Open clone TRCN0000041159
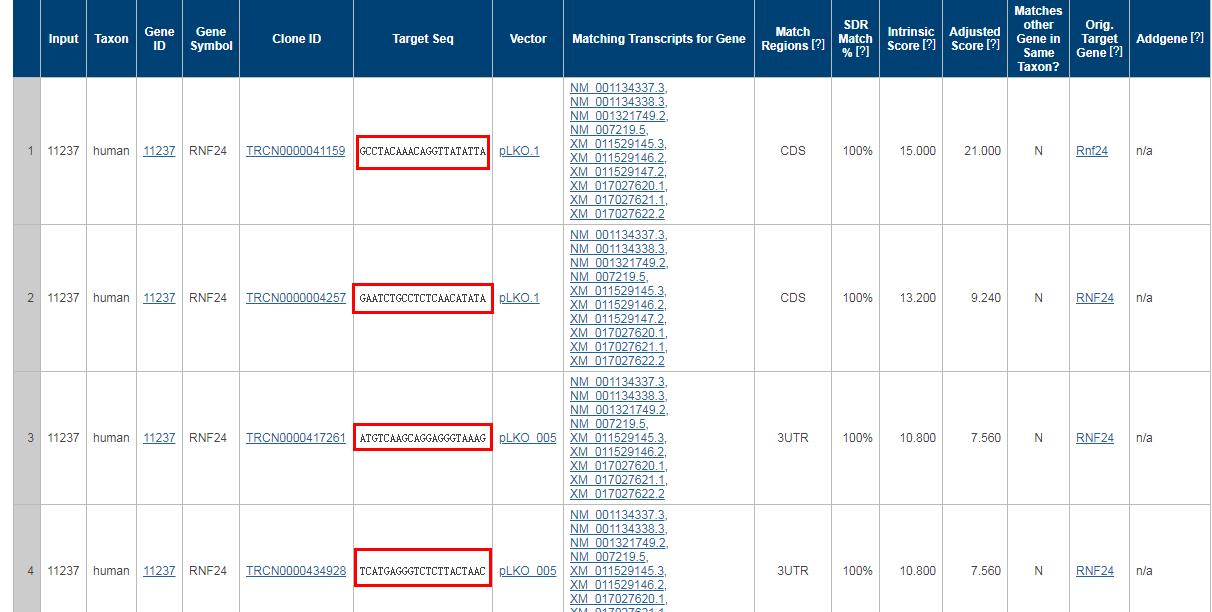 (295, 151)
